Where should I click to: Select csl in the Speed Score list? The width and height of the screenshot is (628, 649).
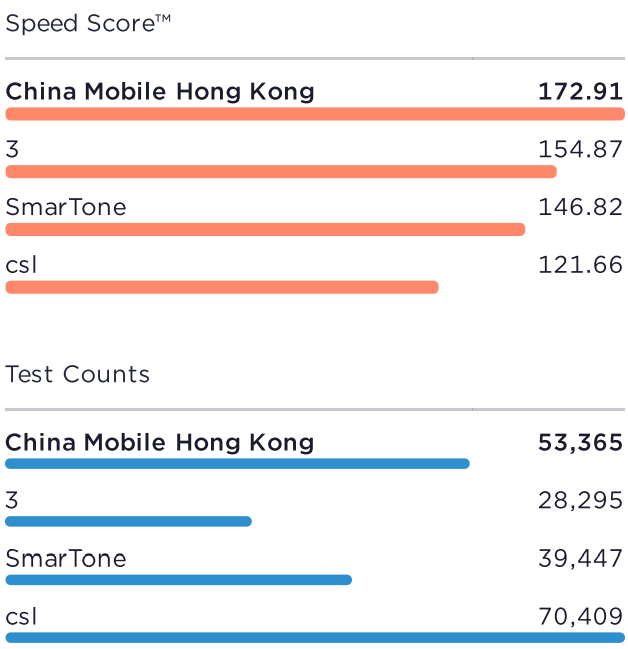(x=21, y=266)
